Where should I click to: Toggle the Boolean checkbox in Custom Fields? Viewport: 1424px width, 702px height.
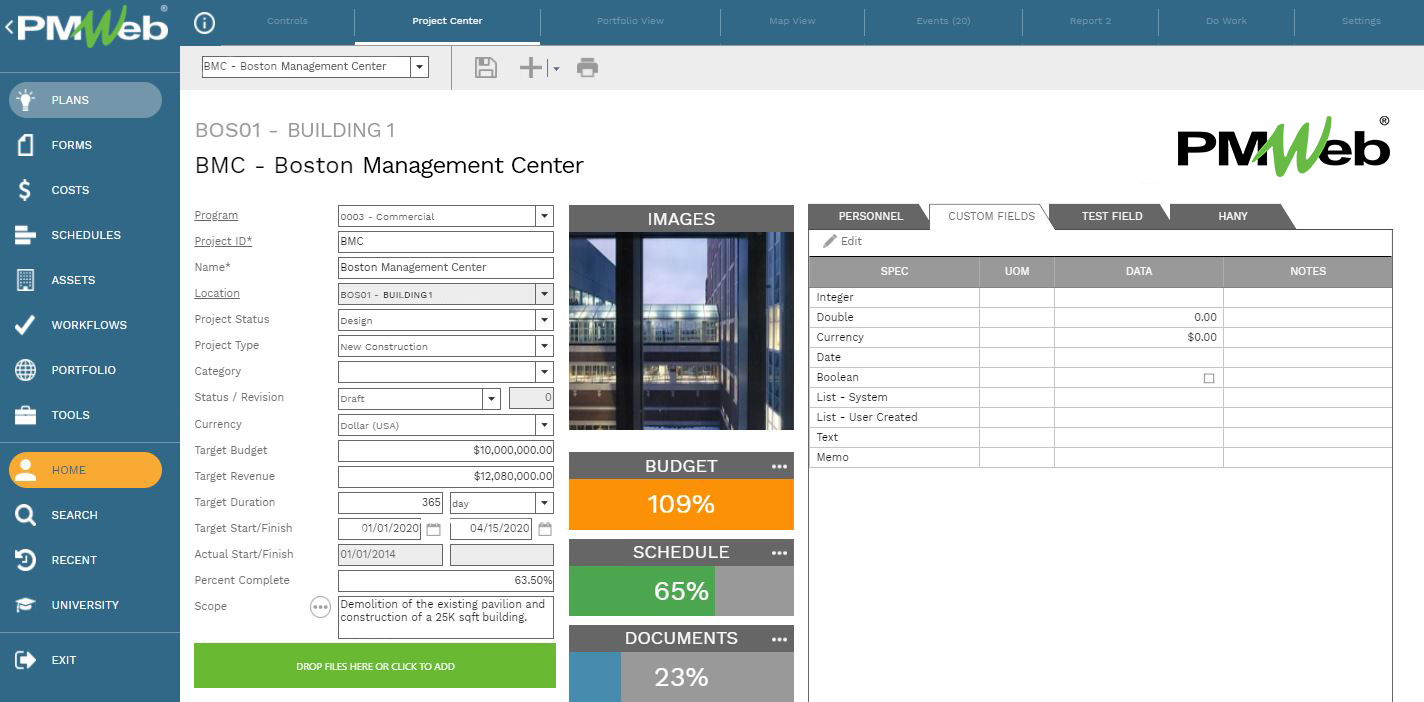click(1208, 377)
